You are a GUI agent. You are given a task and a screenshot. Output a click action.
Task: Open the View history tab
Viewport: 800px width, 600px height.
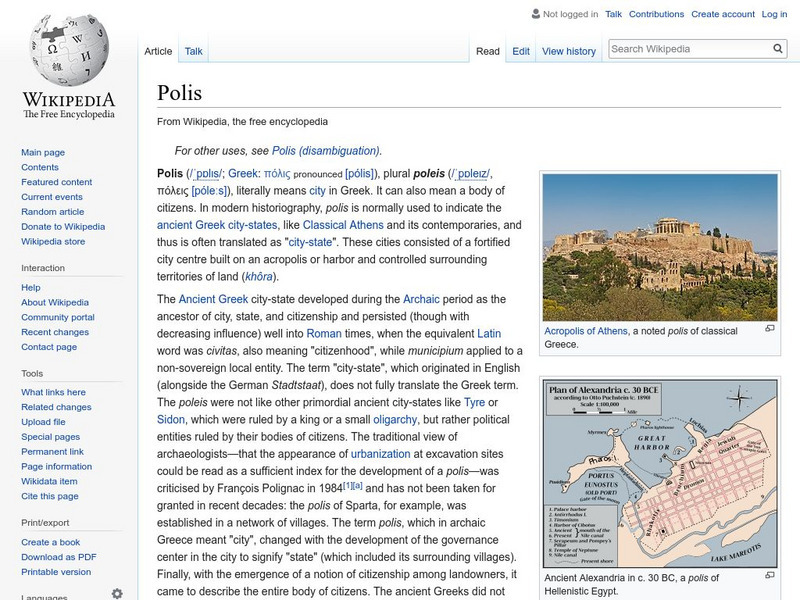tap(570, 51)
